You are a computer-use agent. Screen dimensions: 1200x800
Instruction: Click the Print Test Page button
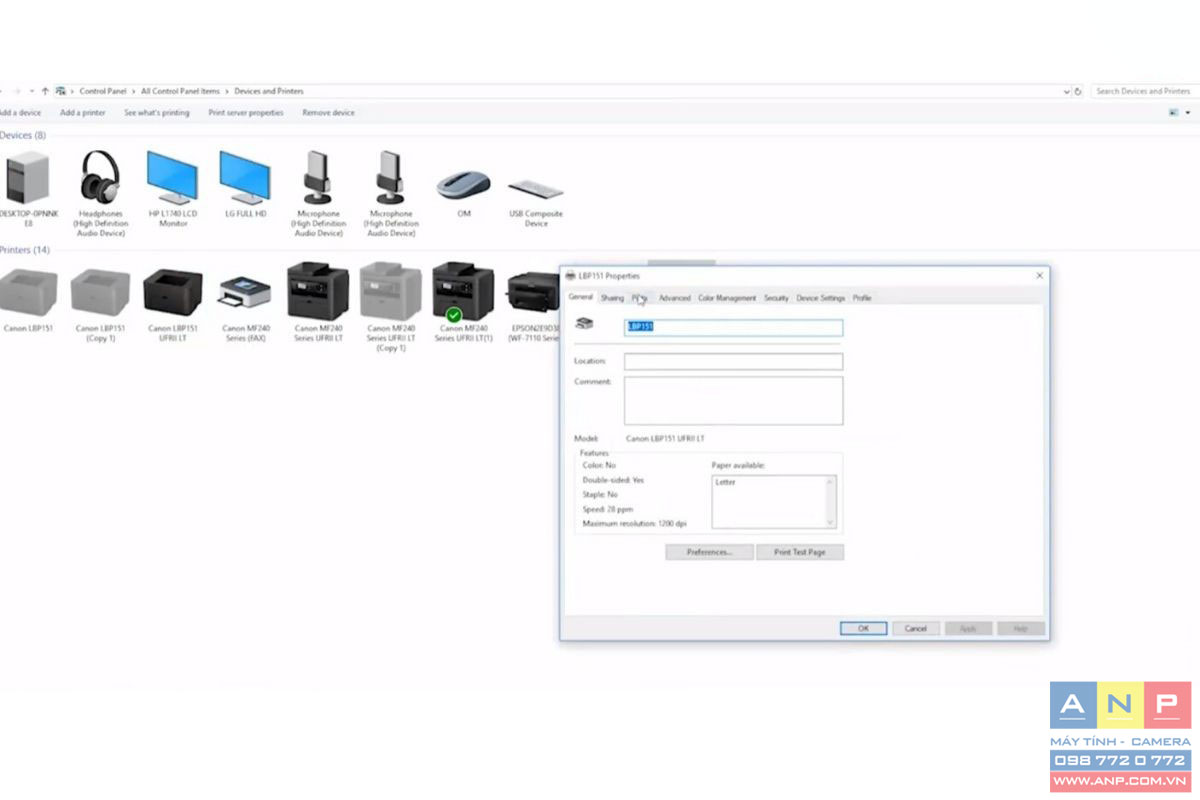[x=800, y=552]
